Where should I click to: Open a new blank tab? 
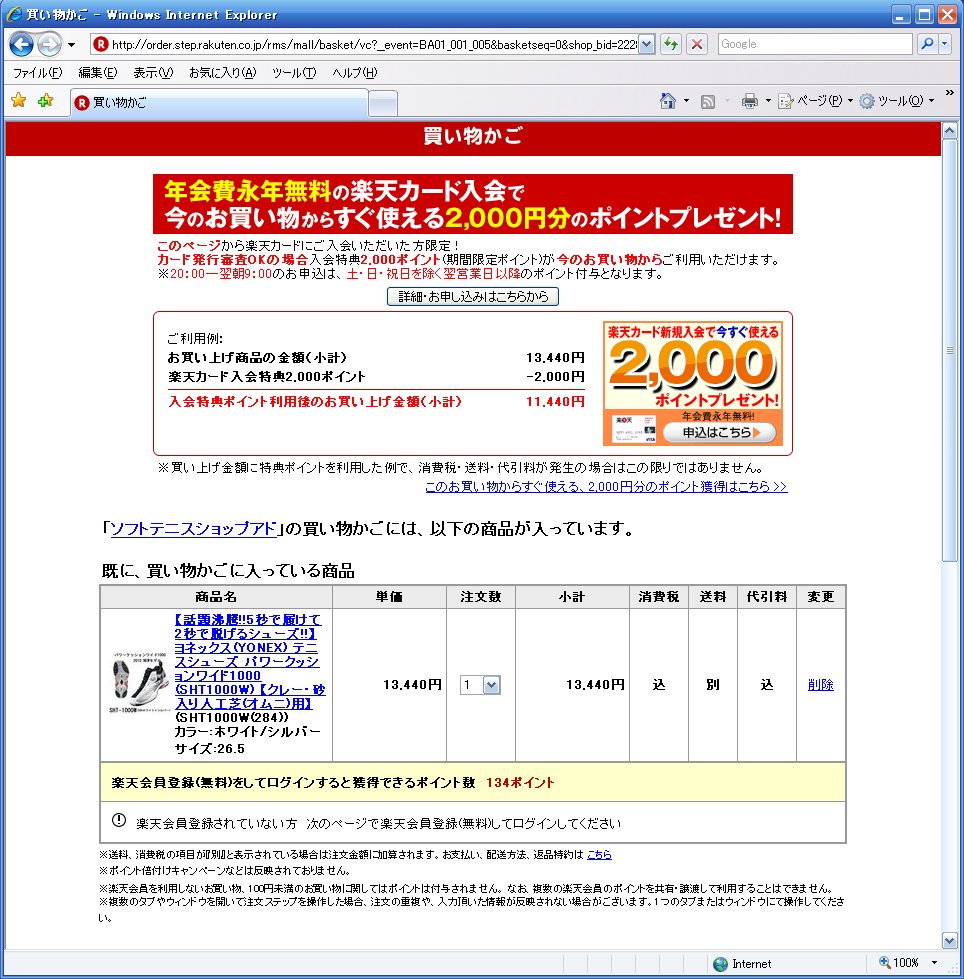click(x=383, y=103)
